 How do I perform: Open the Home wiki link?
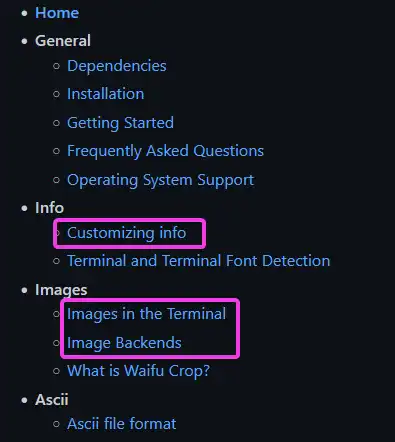[x=57, y=13]
